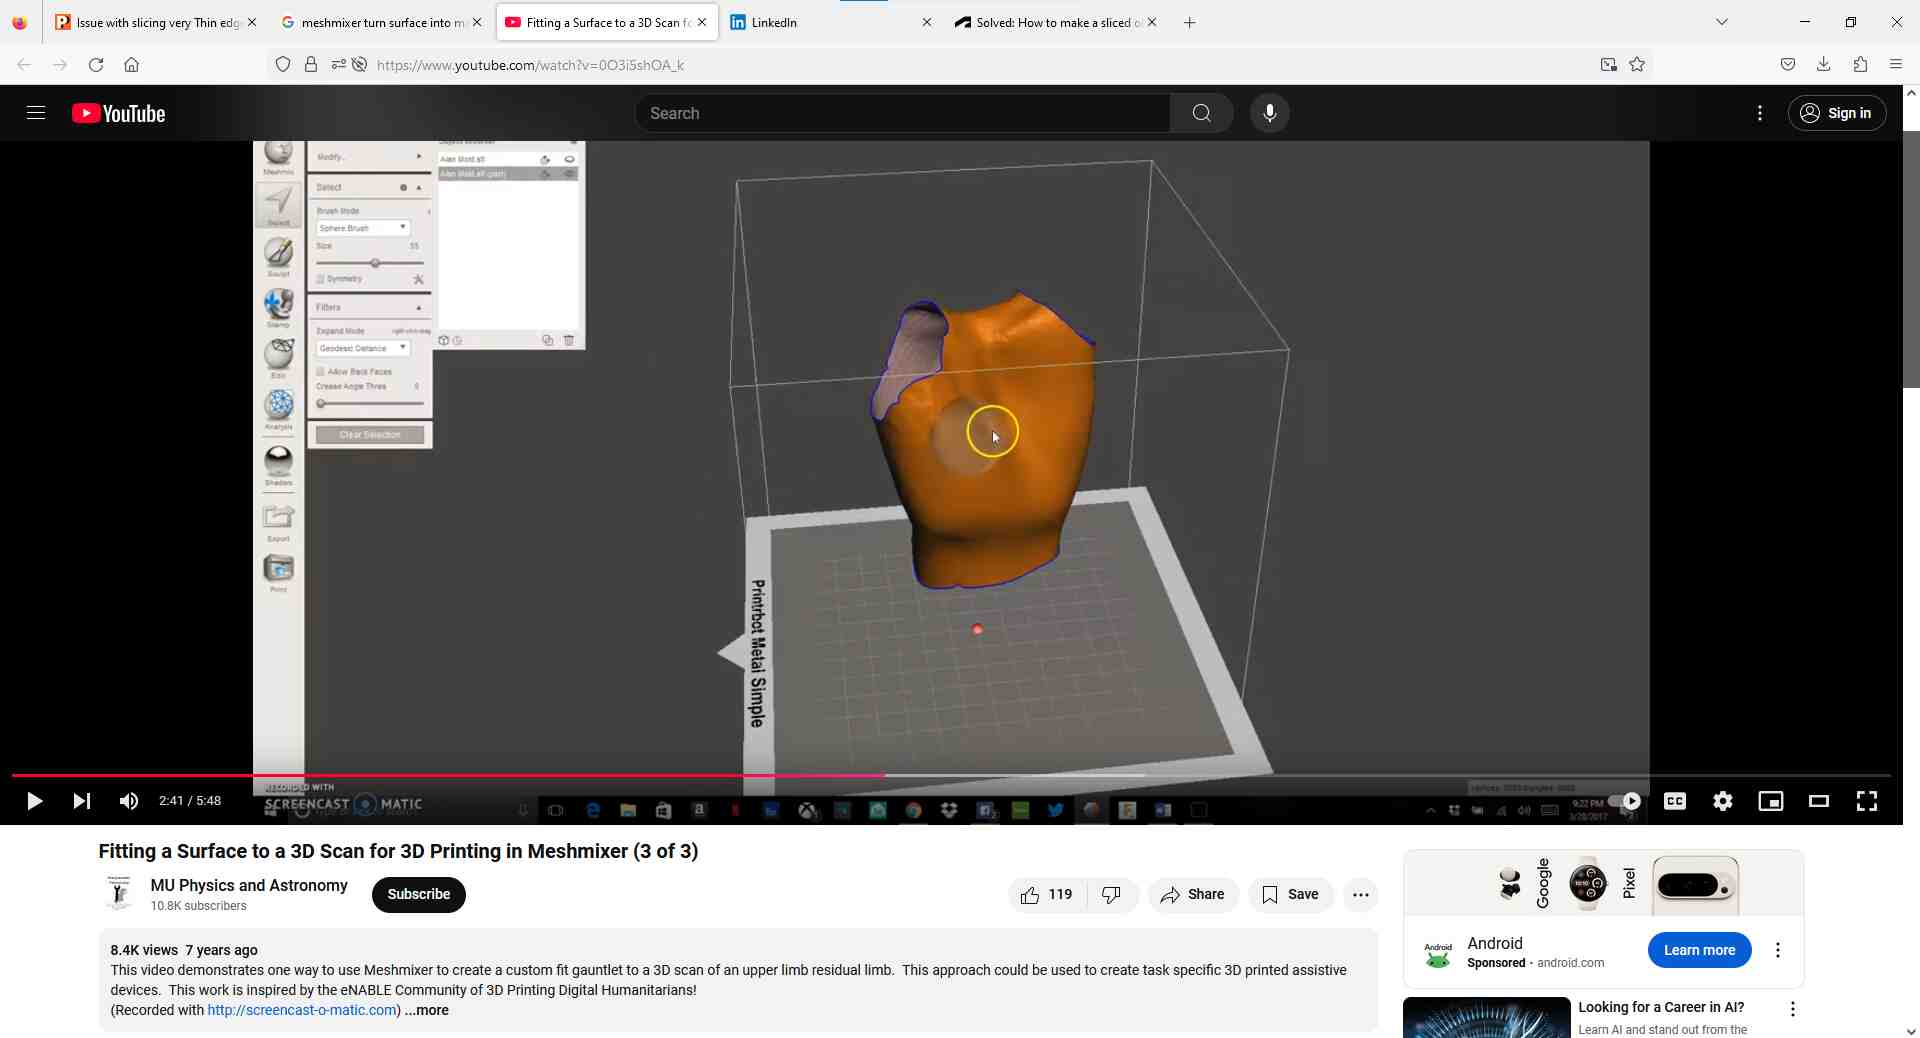Click the scroll down arrow of the page
The width and height of the screenshot is (1920, 1038).
pos(1911,1030)
